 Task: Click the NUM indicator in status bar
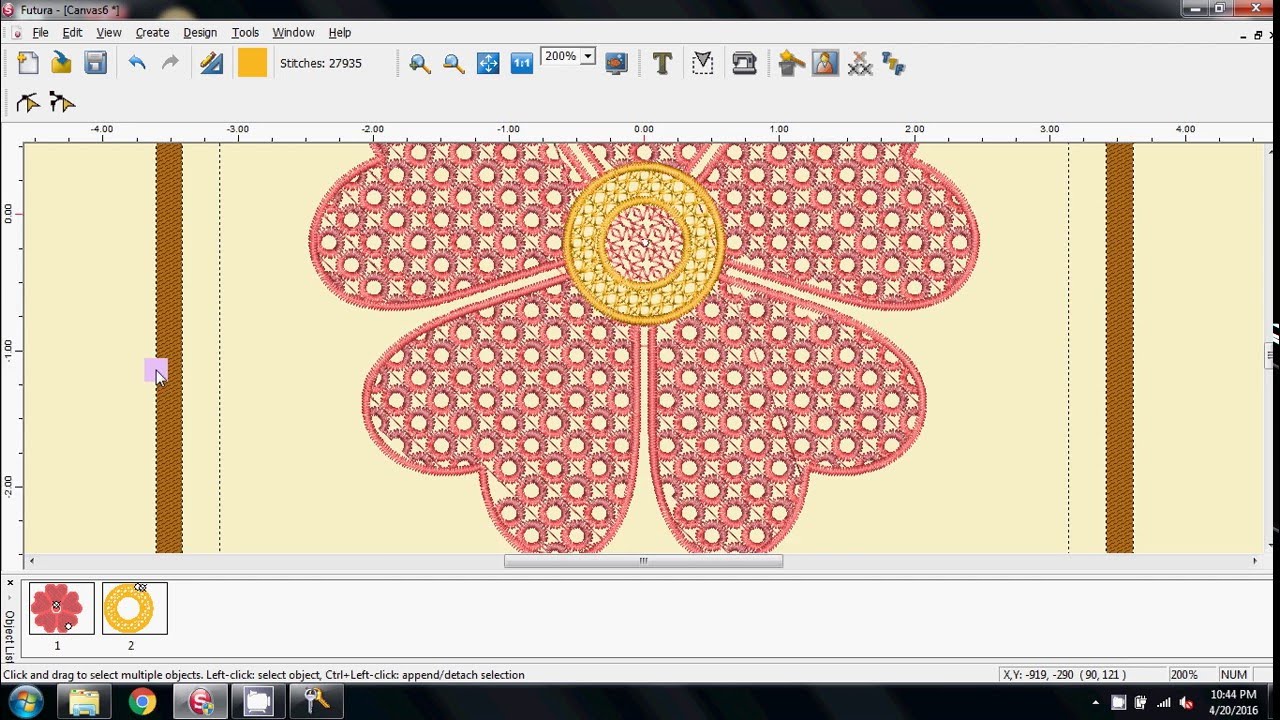1234,675
